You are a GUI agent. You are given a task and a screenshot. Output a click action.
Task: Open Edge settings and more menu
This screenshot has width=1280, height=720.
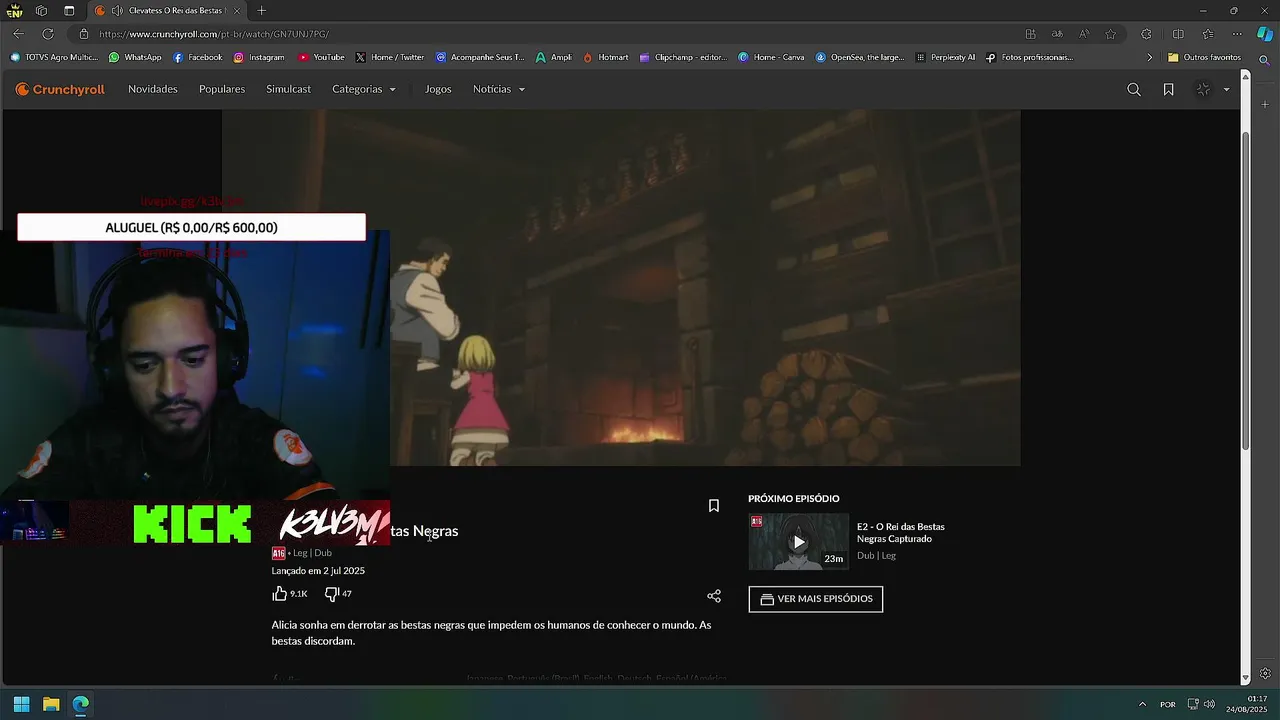pos(1237,34)
